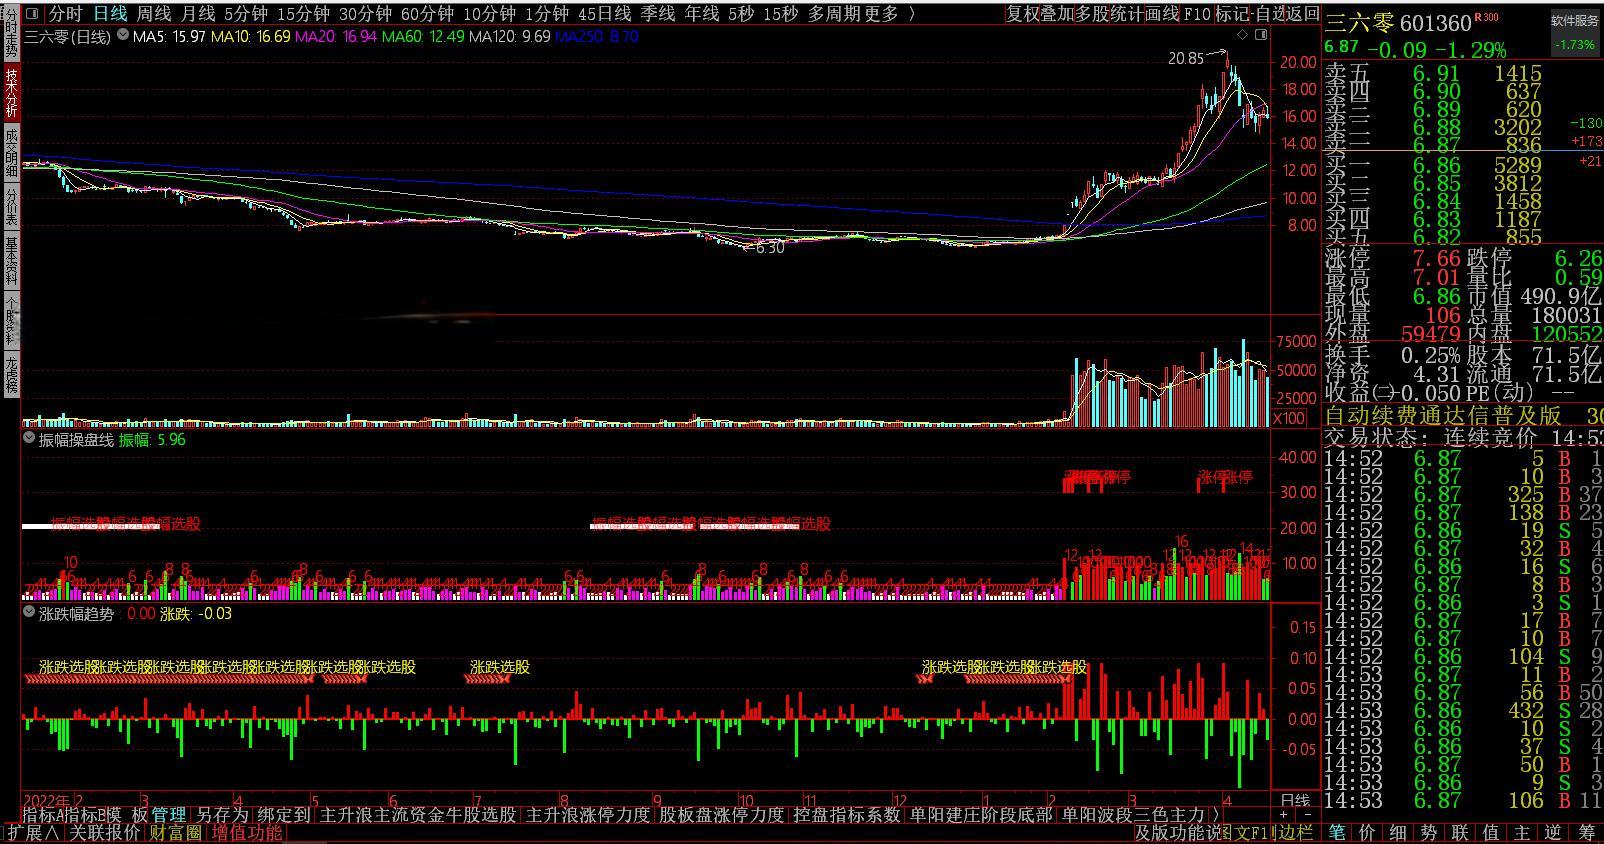This screenshot has width=1604, height=844.
Task: Click the diamond icon above the price axis
Action: [x=1243, y=35]
